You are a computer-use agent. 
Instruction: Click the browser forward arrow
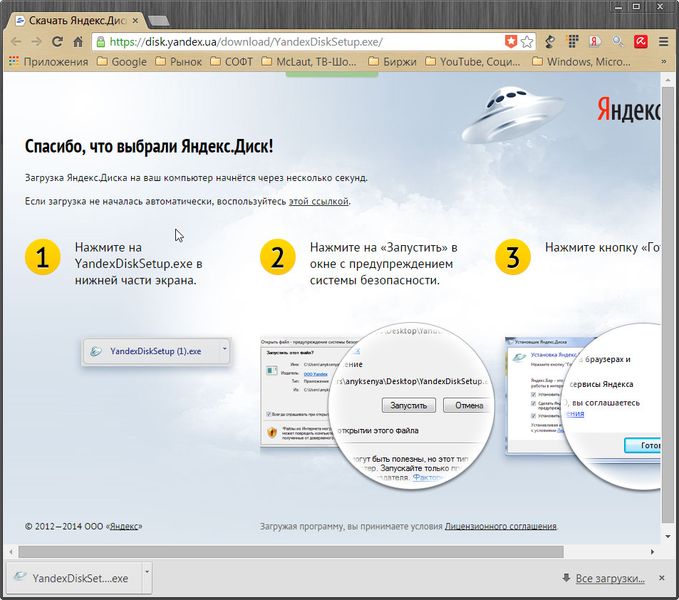coord(37,42)
